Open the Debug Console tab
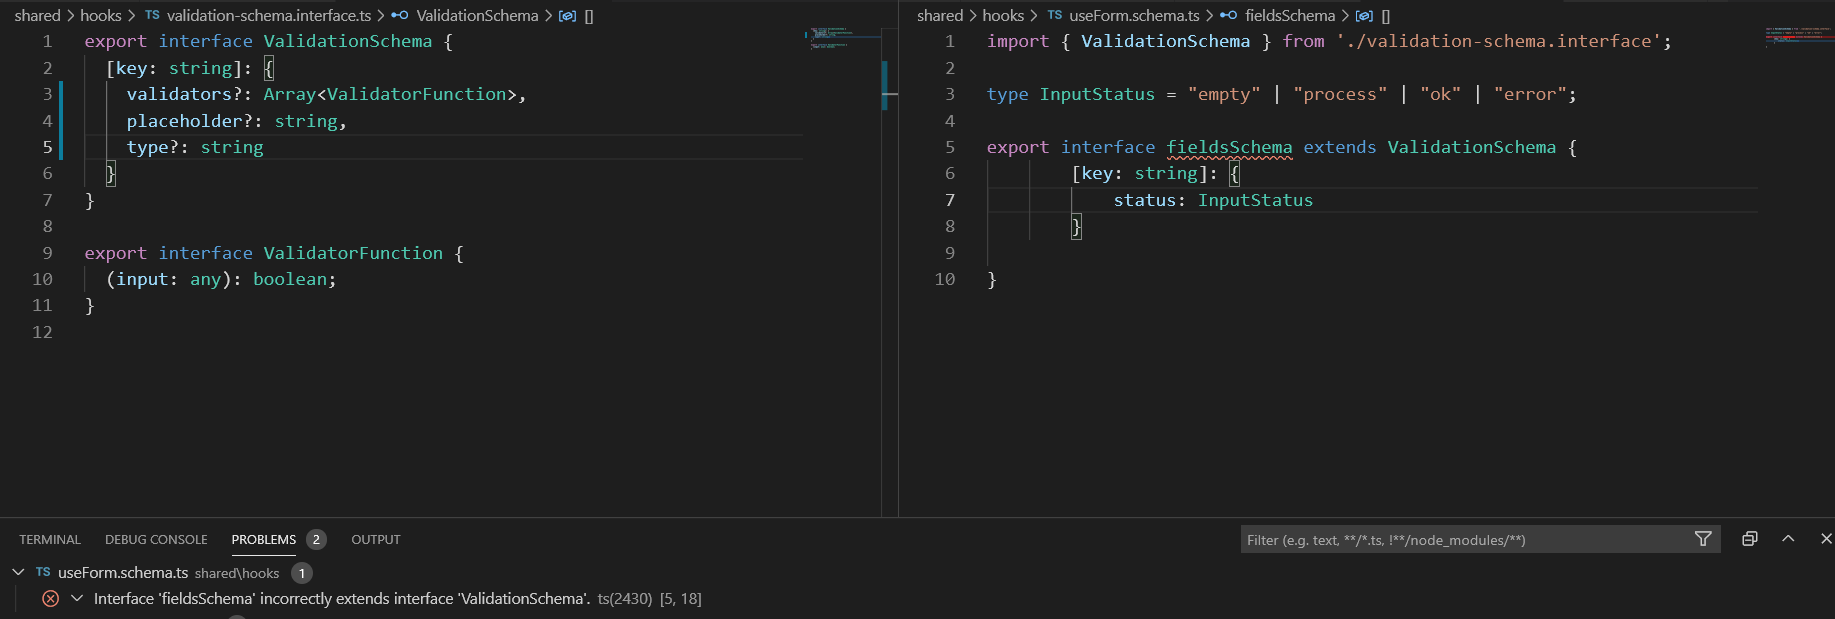The image size is (1835, 619). [x=156, y=539]
